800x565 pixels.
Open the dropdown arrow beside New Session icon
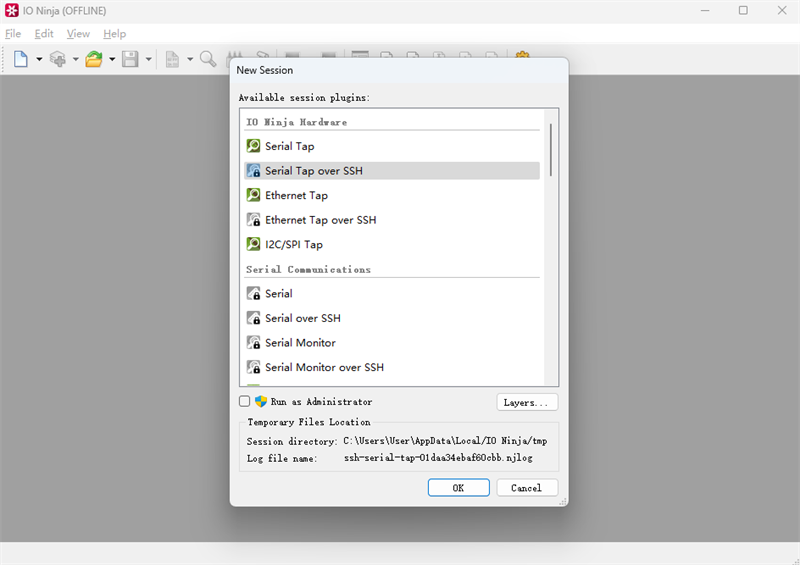[x=39, y=60]
